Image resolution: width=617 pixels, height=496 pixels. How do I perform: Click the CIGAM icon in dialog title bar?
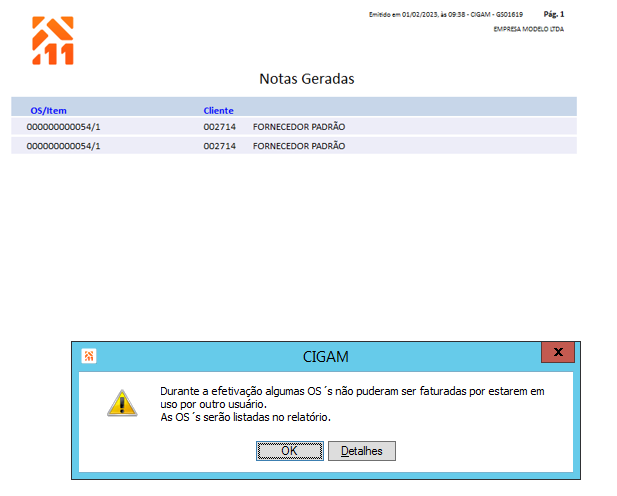pos(89,356)
